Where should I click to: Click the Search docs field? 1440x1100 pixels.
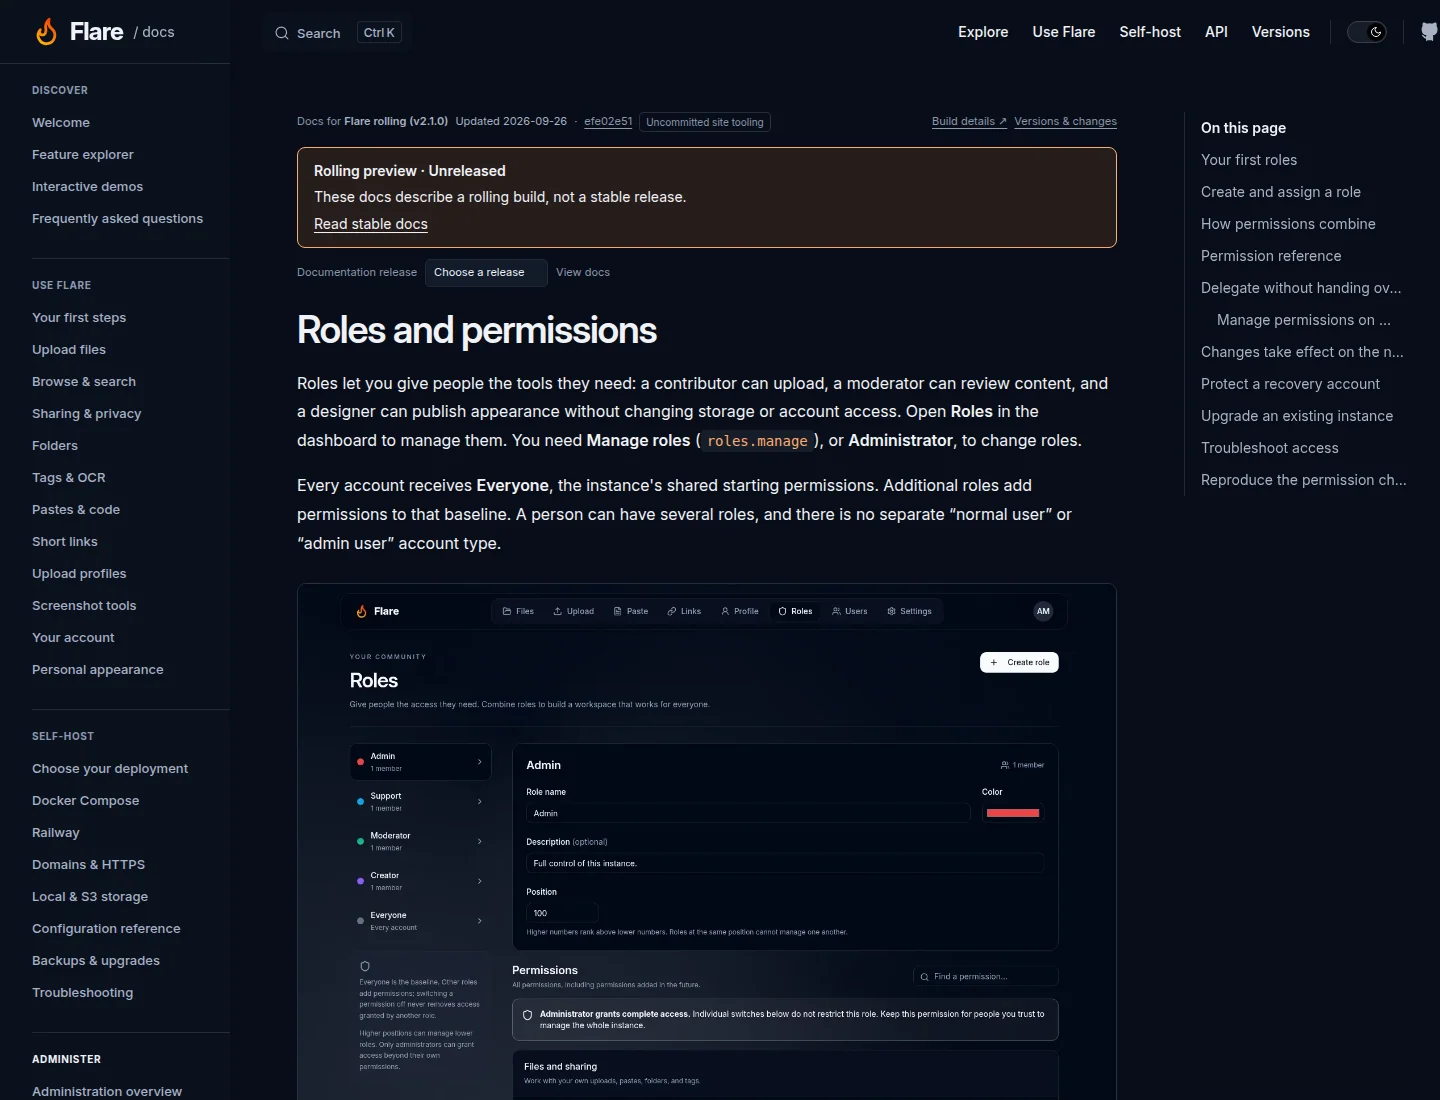337,33
